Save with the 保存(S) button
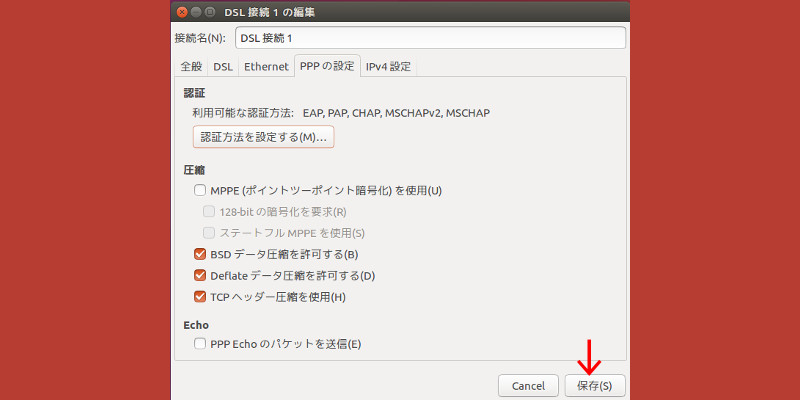 click(595, 386)
